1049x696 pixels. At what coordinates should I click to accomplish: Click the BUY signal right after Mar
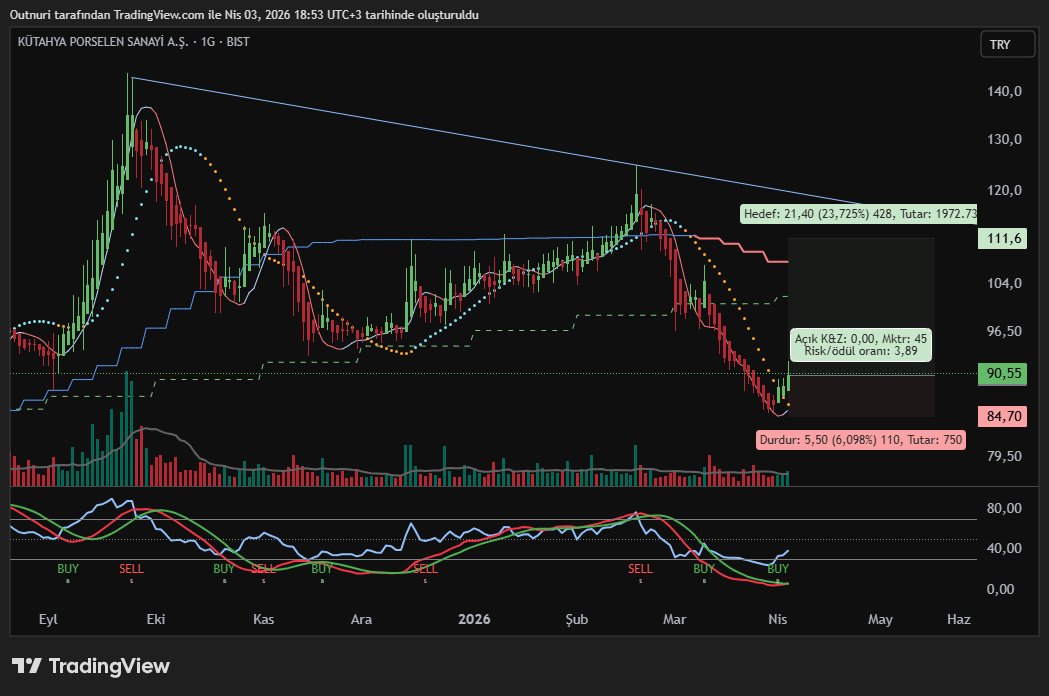tap(704, 569)
